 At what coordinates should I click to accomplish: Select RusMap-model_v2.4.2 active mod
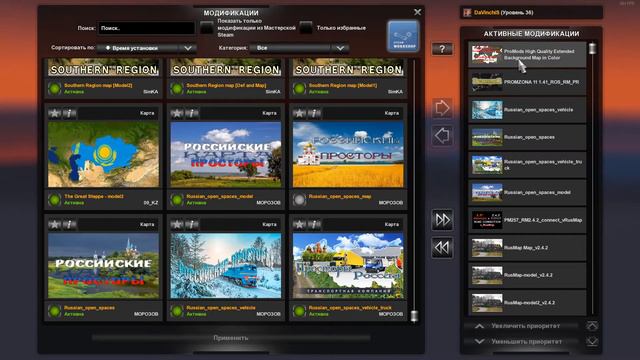tap(527, 275)
